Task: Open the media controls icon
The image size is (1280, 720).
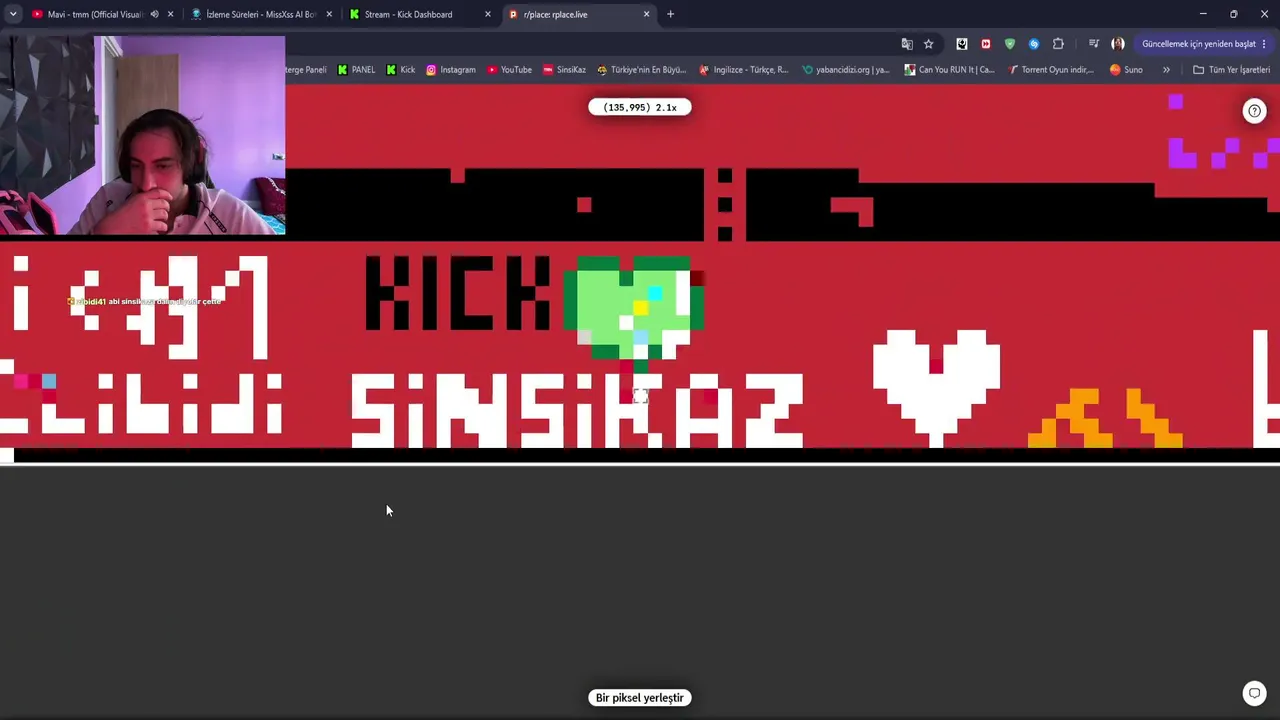Action: pyautogui.click(x=1093, y=44)
